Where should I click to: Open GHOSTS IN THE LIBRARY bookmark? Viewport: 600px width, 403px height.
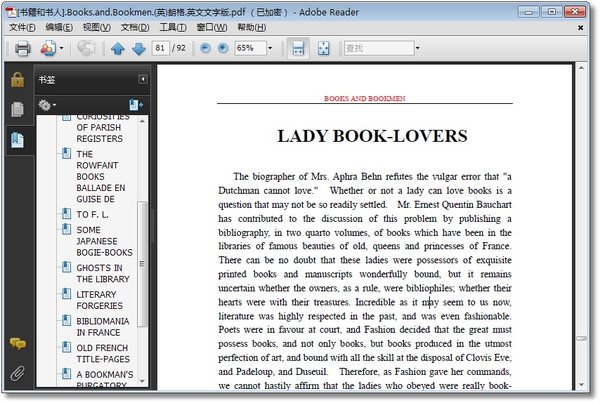100,274
